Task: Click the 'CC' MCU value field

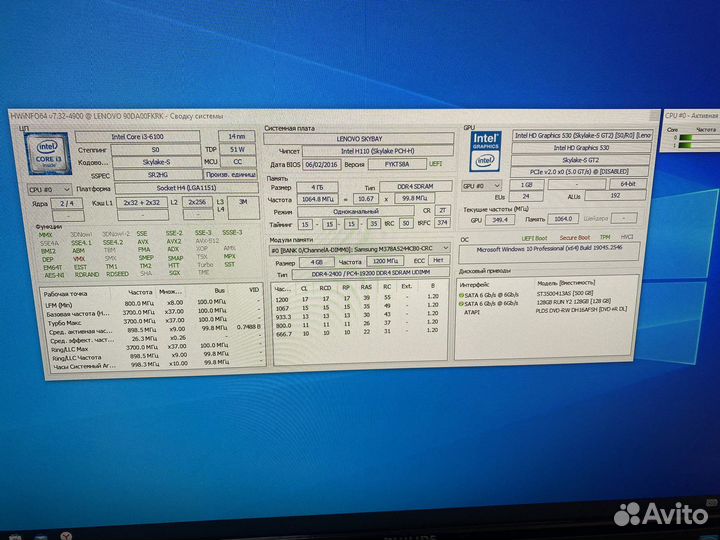Action: point(237,162)
